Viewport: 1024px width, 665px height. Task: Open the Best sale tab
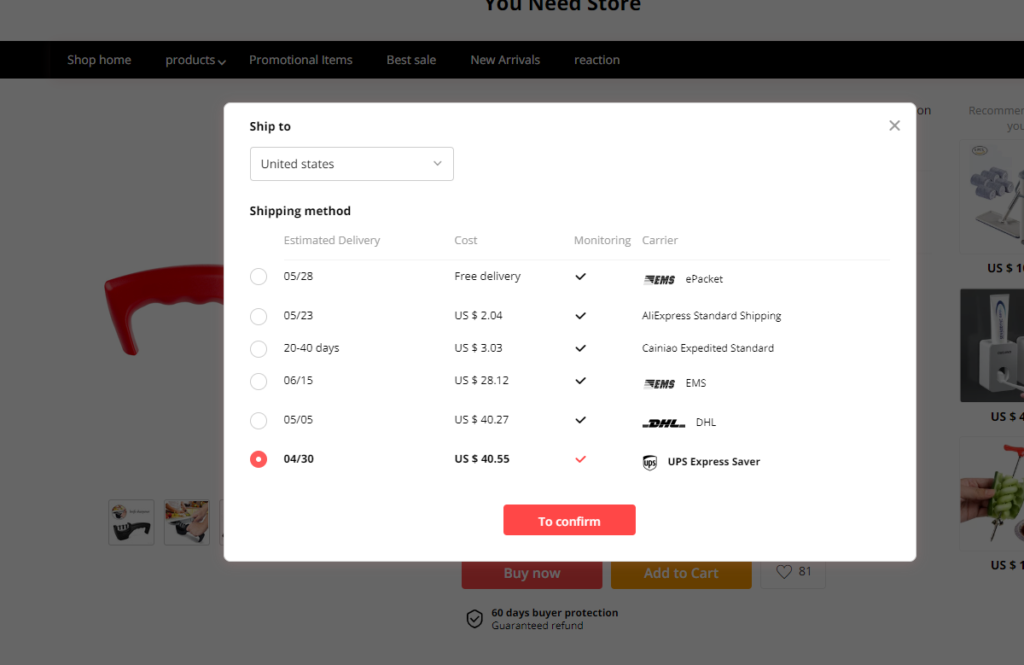(x=411, y=60)
